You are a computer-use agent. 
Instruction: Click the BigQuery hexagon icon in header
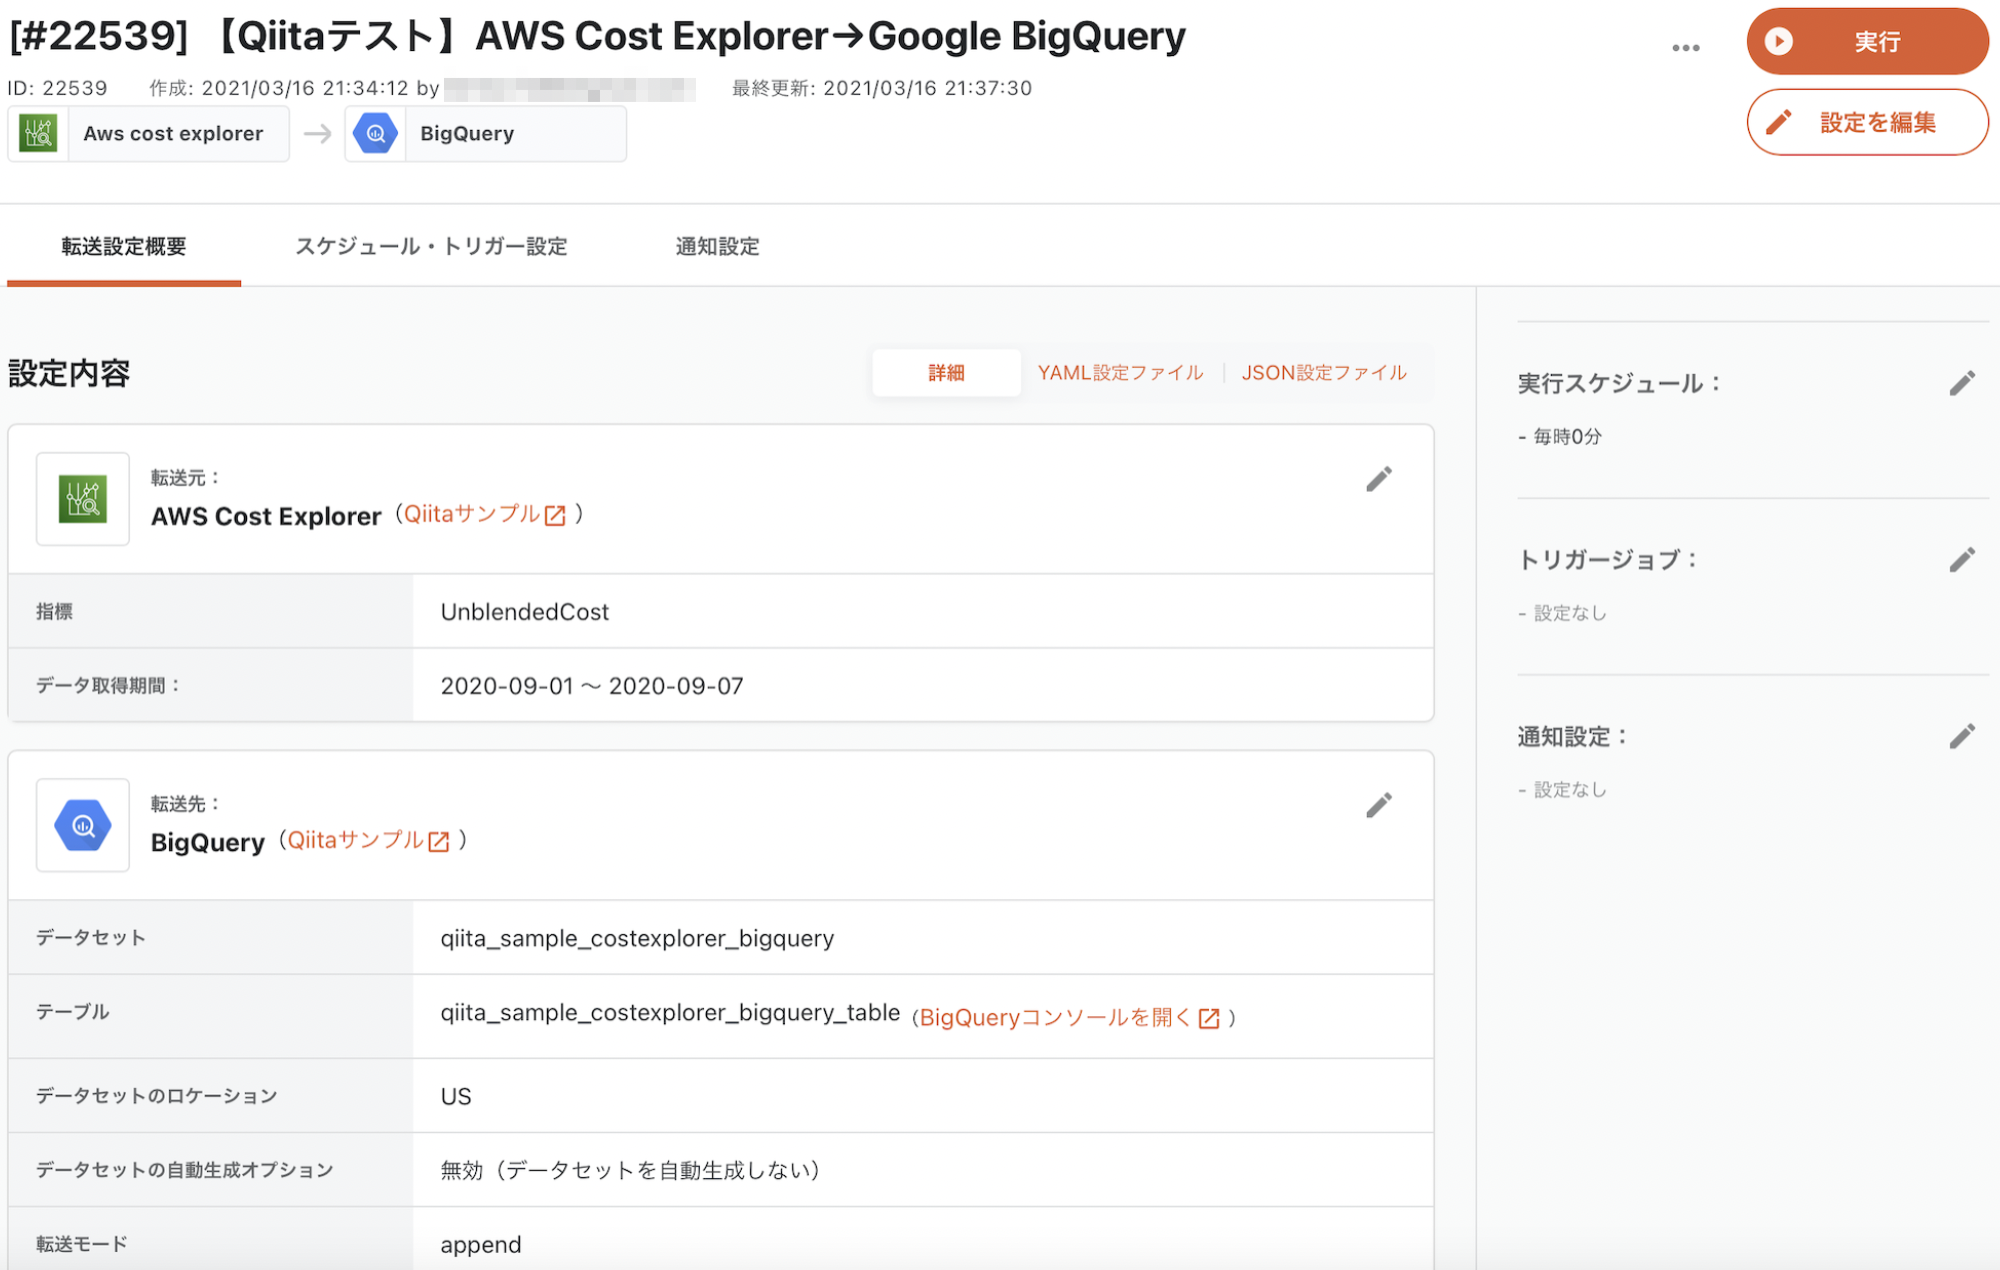[376, 133]
